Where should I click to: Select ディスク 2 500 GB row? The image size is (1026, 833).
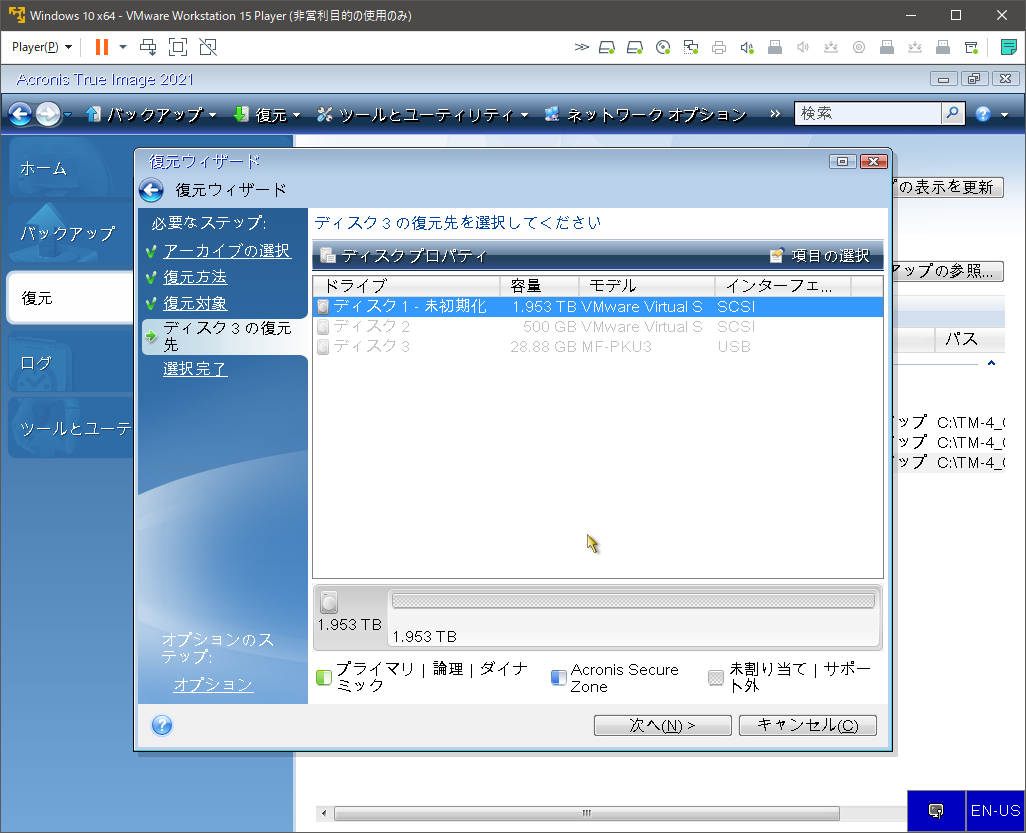pyautogui.click(x=598, y=327)
